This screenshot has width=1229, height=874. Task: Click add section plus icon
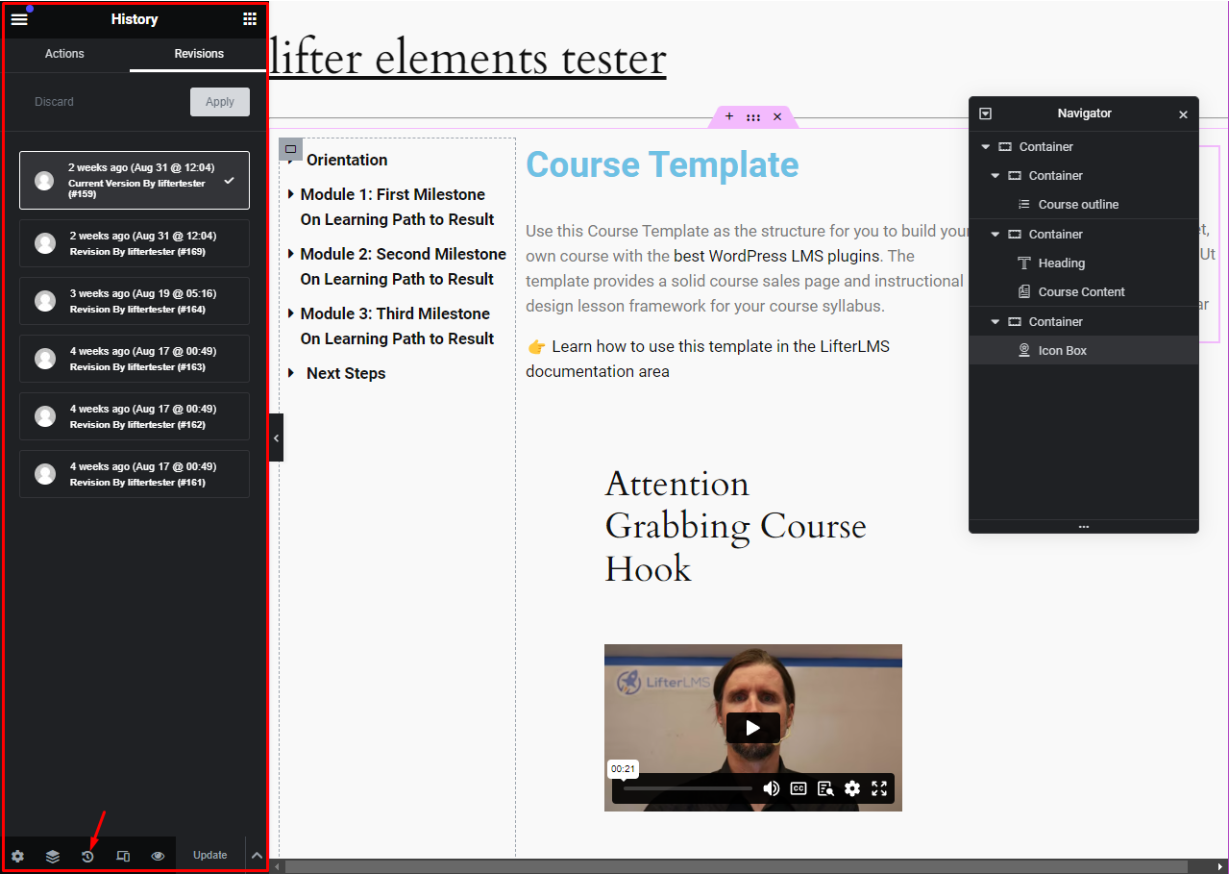tap(729, 117)
